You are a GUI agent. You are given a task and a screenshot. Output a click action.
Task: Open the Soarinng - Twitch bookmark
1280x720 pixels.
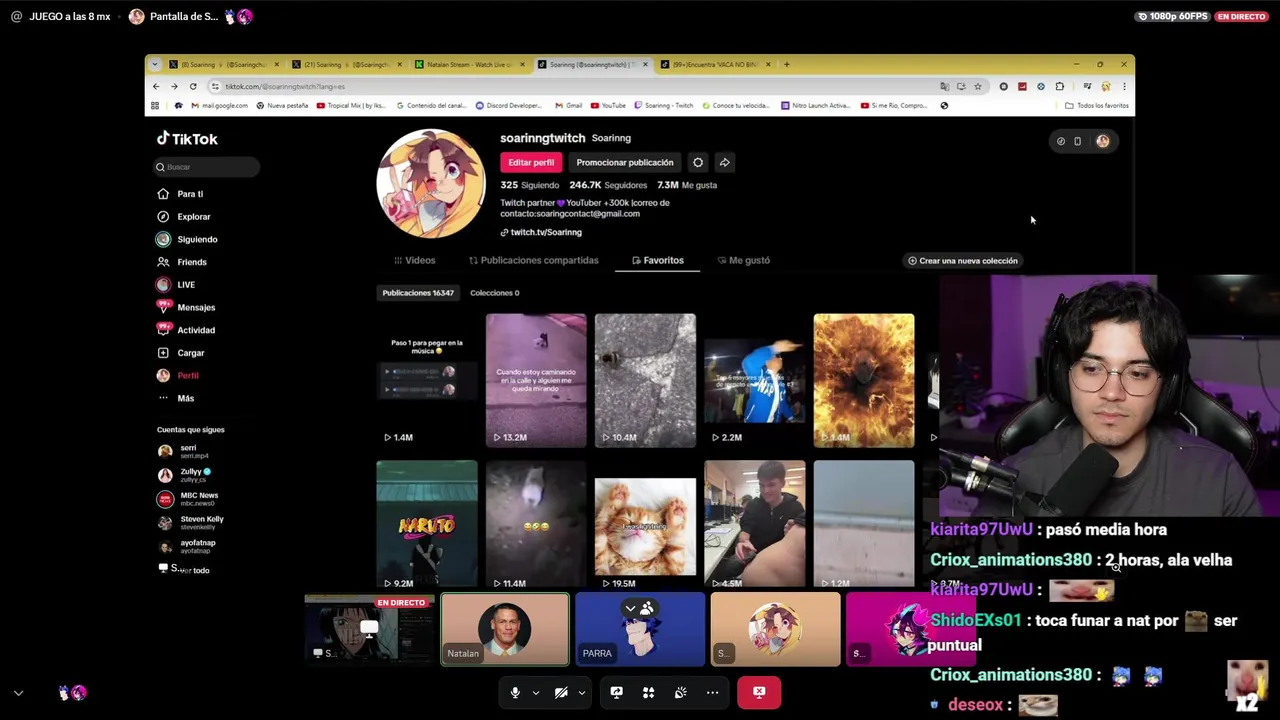point(663,105)
